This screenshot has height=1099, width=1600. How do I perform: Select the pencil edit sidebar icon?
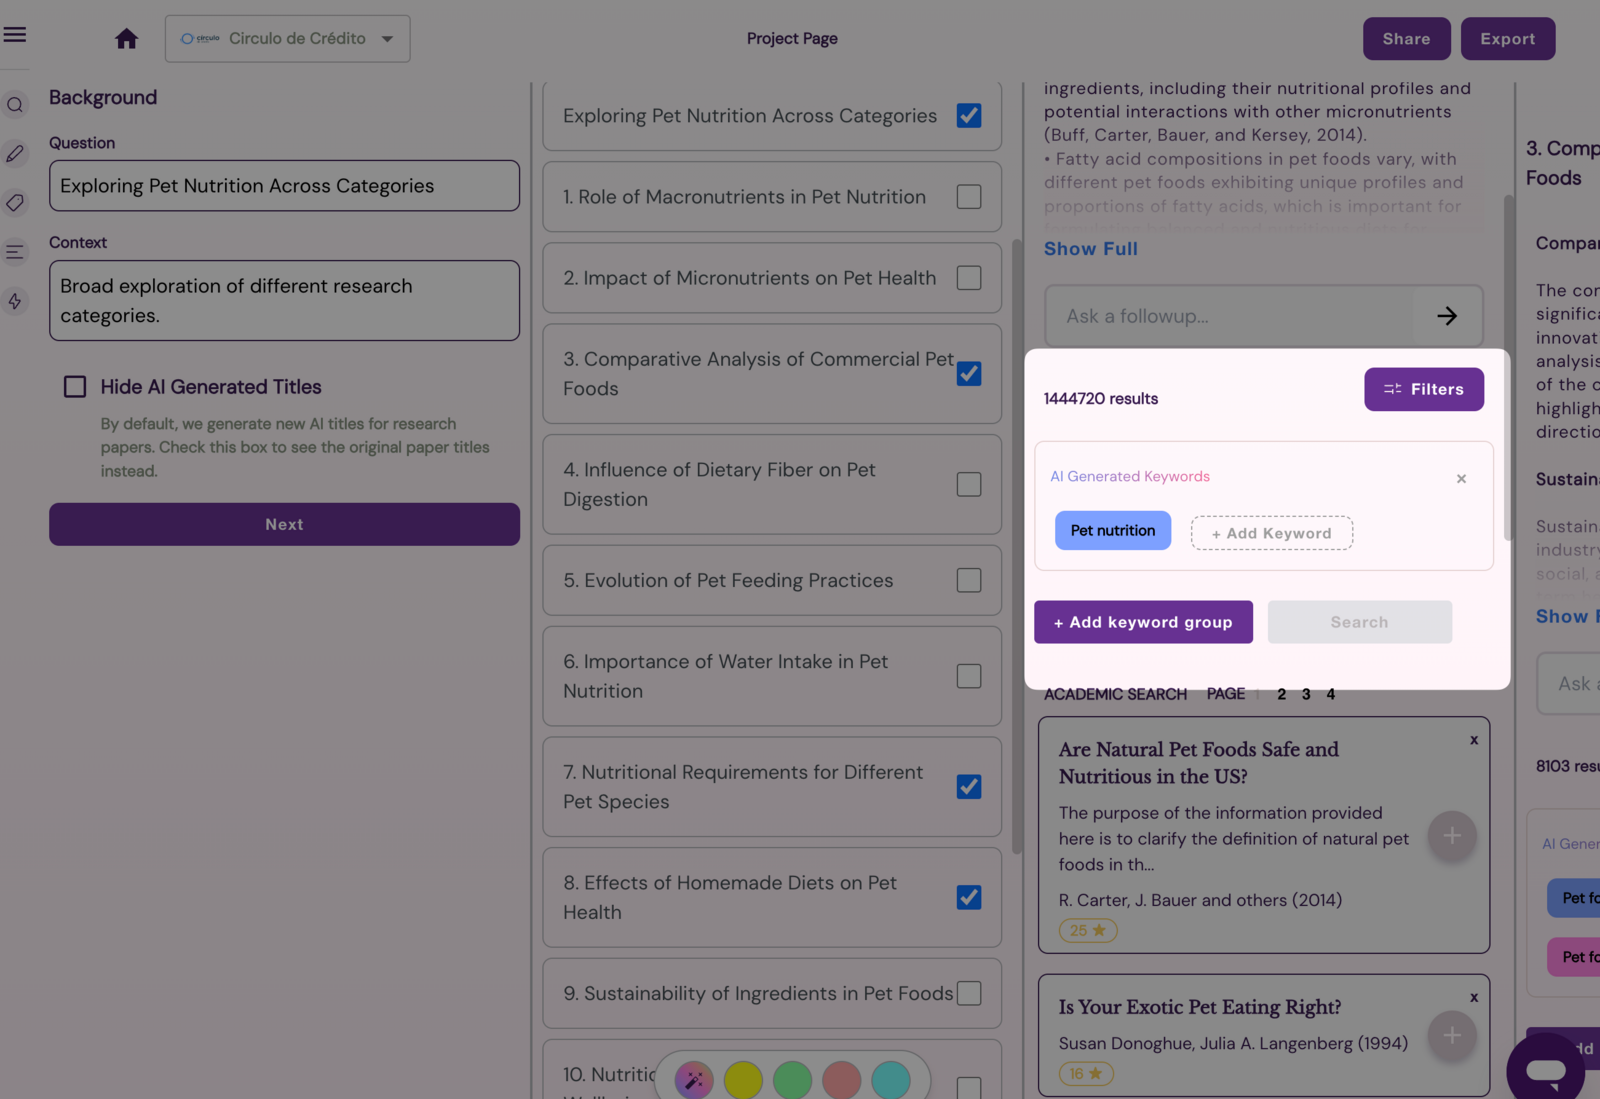[x=15, y=154]
